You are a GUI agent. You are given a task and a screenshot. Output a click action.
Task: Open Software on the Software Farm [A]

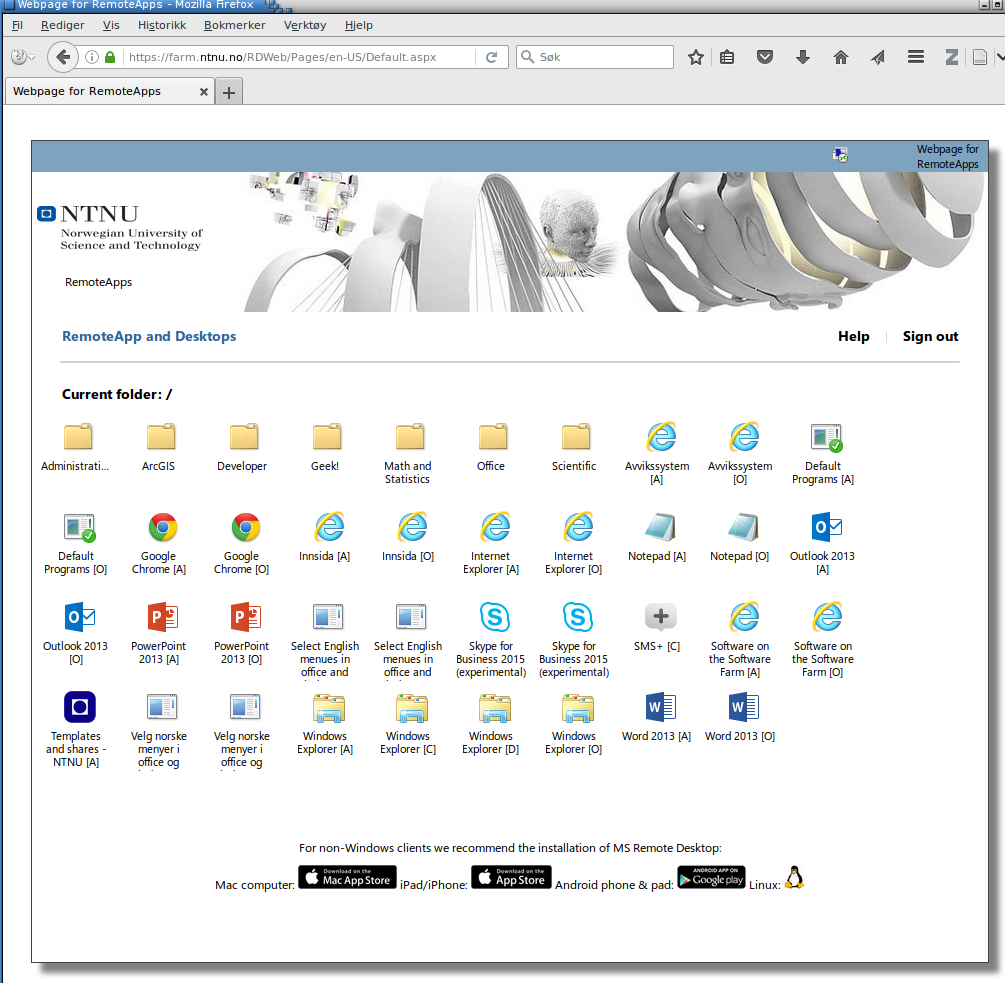(744, 617)
